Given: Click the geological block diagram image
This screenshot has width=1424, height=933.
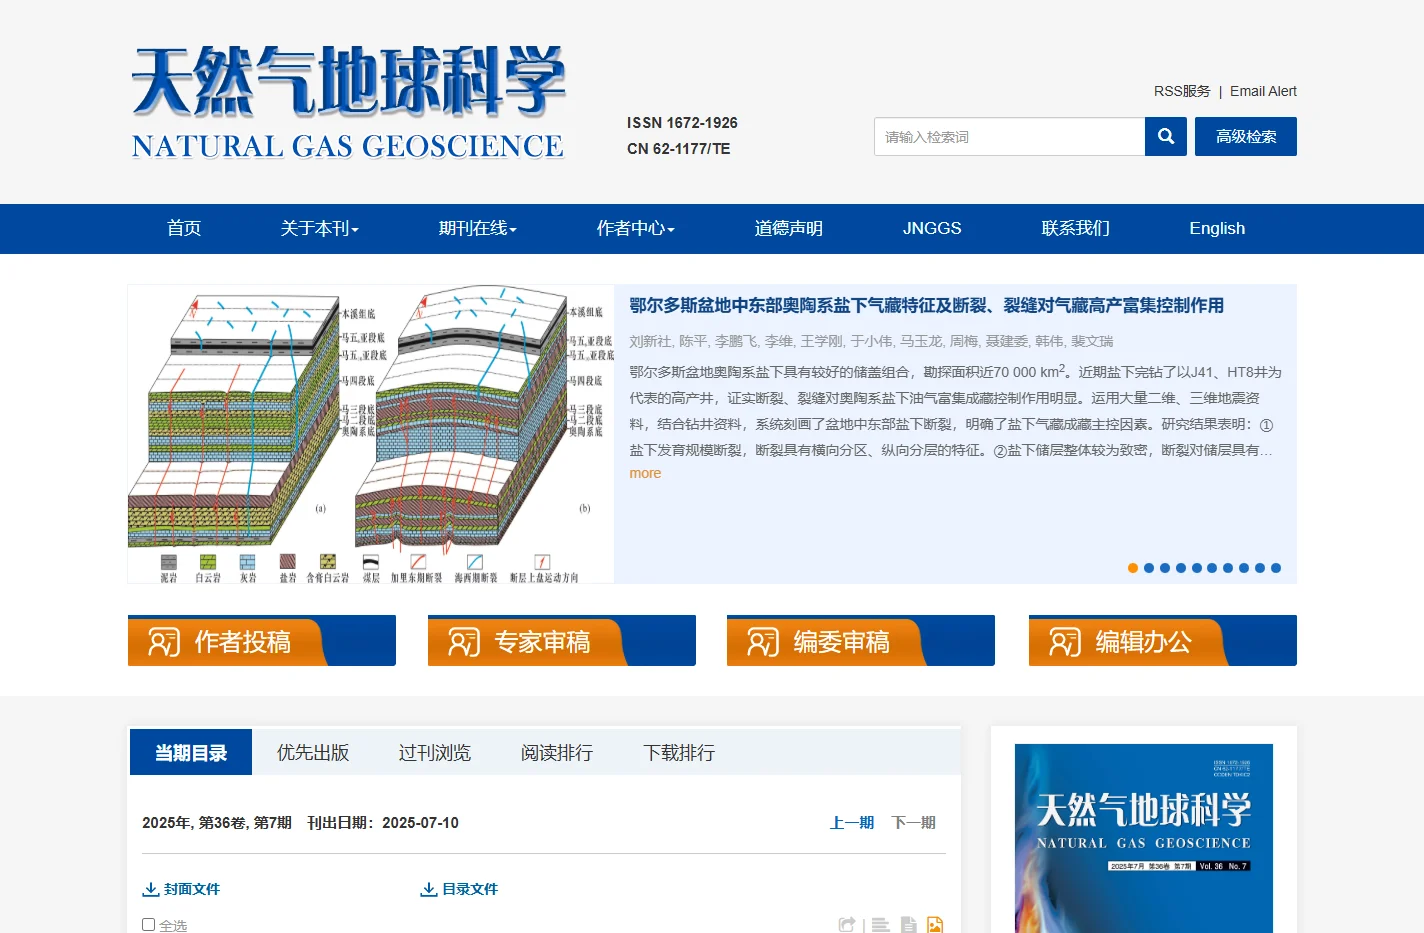Looking at the screenshot, I should [371, 434].
